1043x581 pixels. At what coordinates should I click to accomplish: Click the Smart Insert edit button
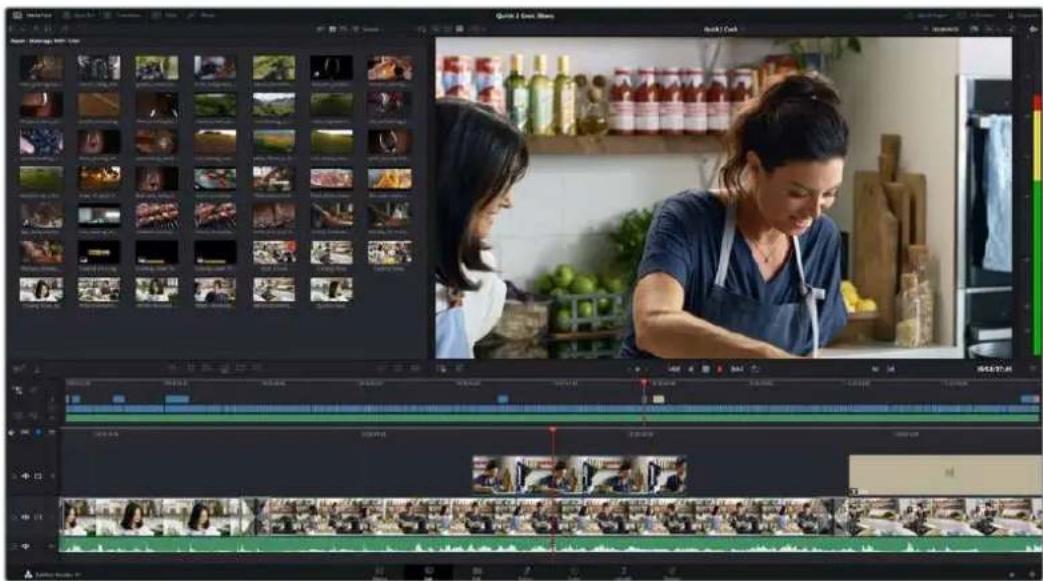[172, 368]
